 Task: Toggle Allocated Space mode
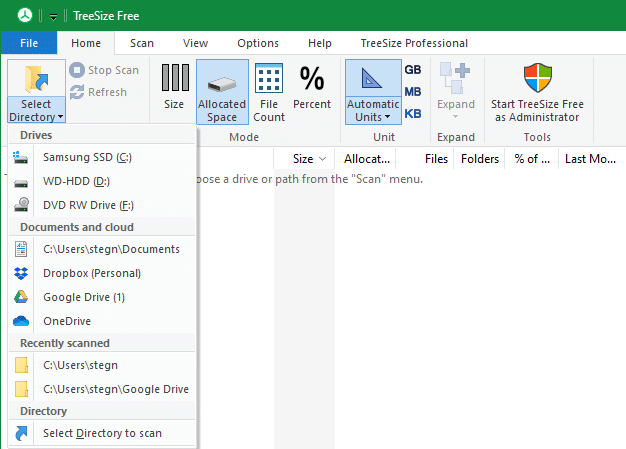[222, 92]
